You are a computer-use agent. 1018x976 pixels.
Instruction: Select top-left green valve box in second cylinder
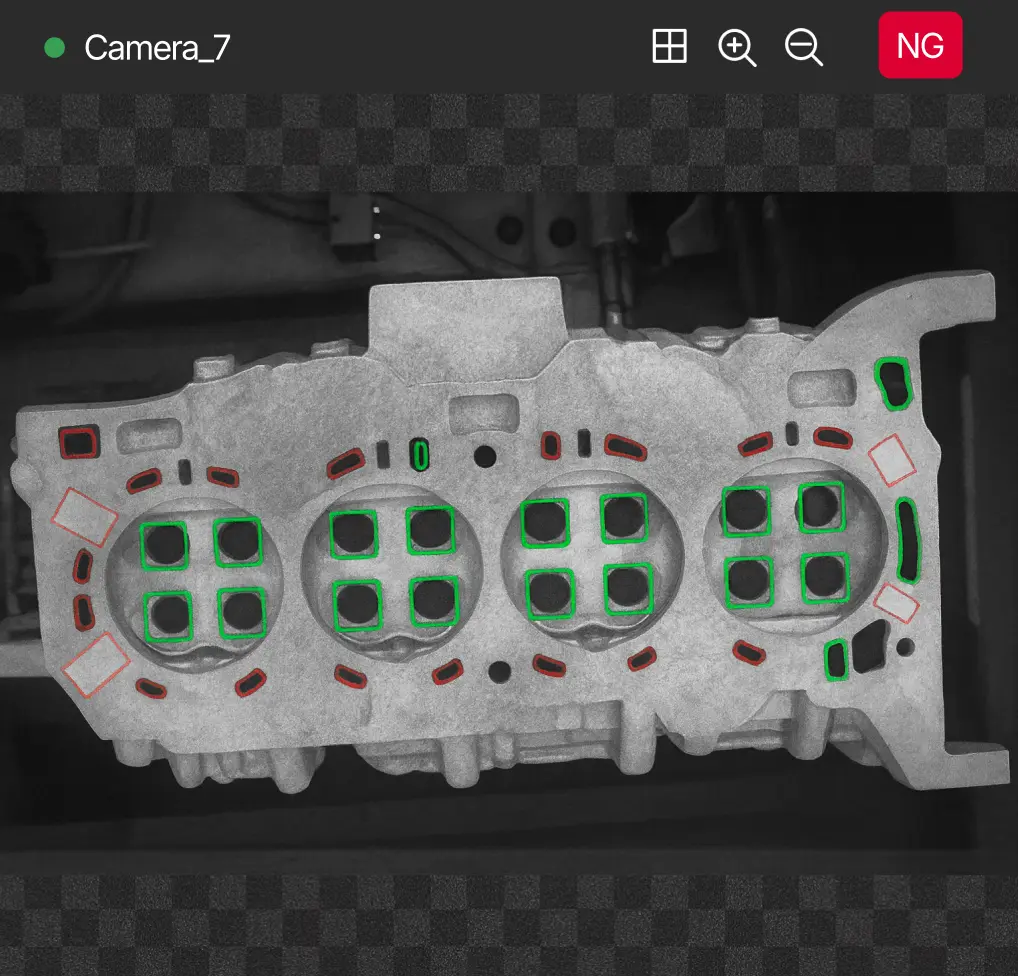(x=353, y=533)
